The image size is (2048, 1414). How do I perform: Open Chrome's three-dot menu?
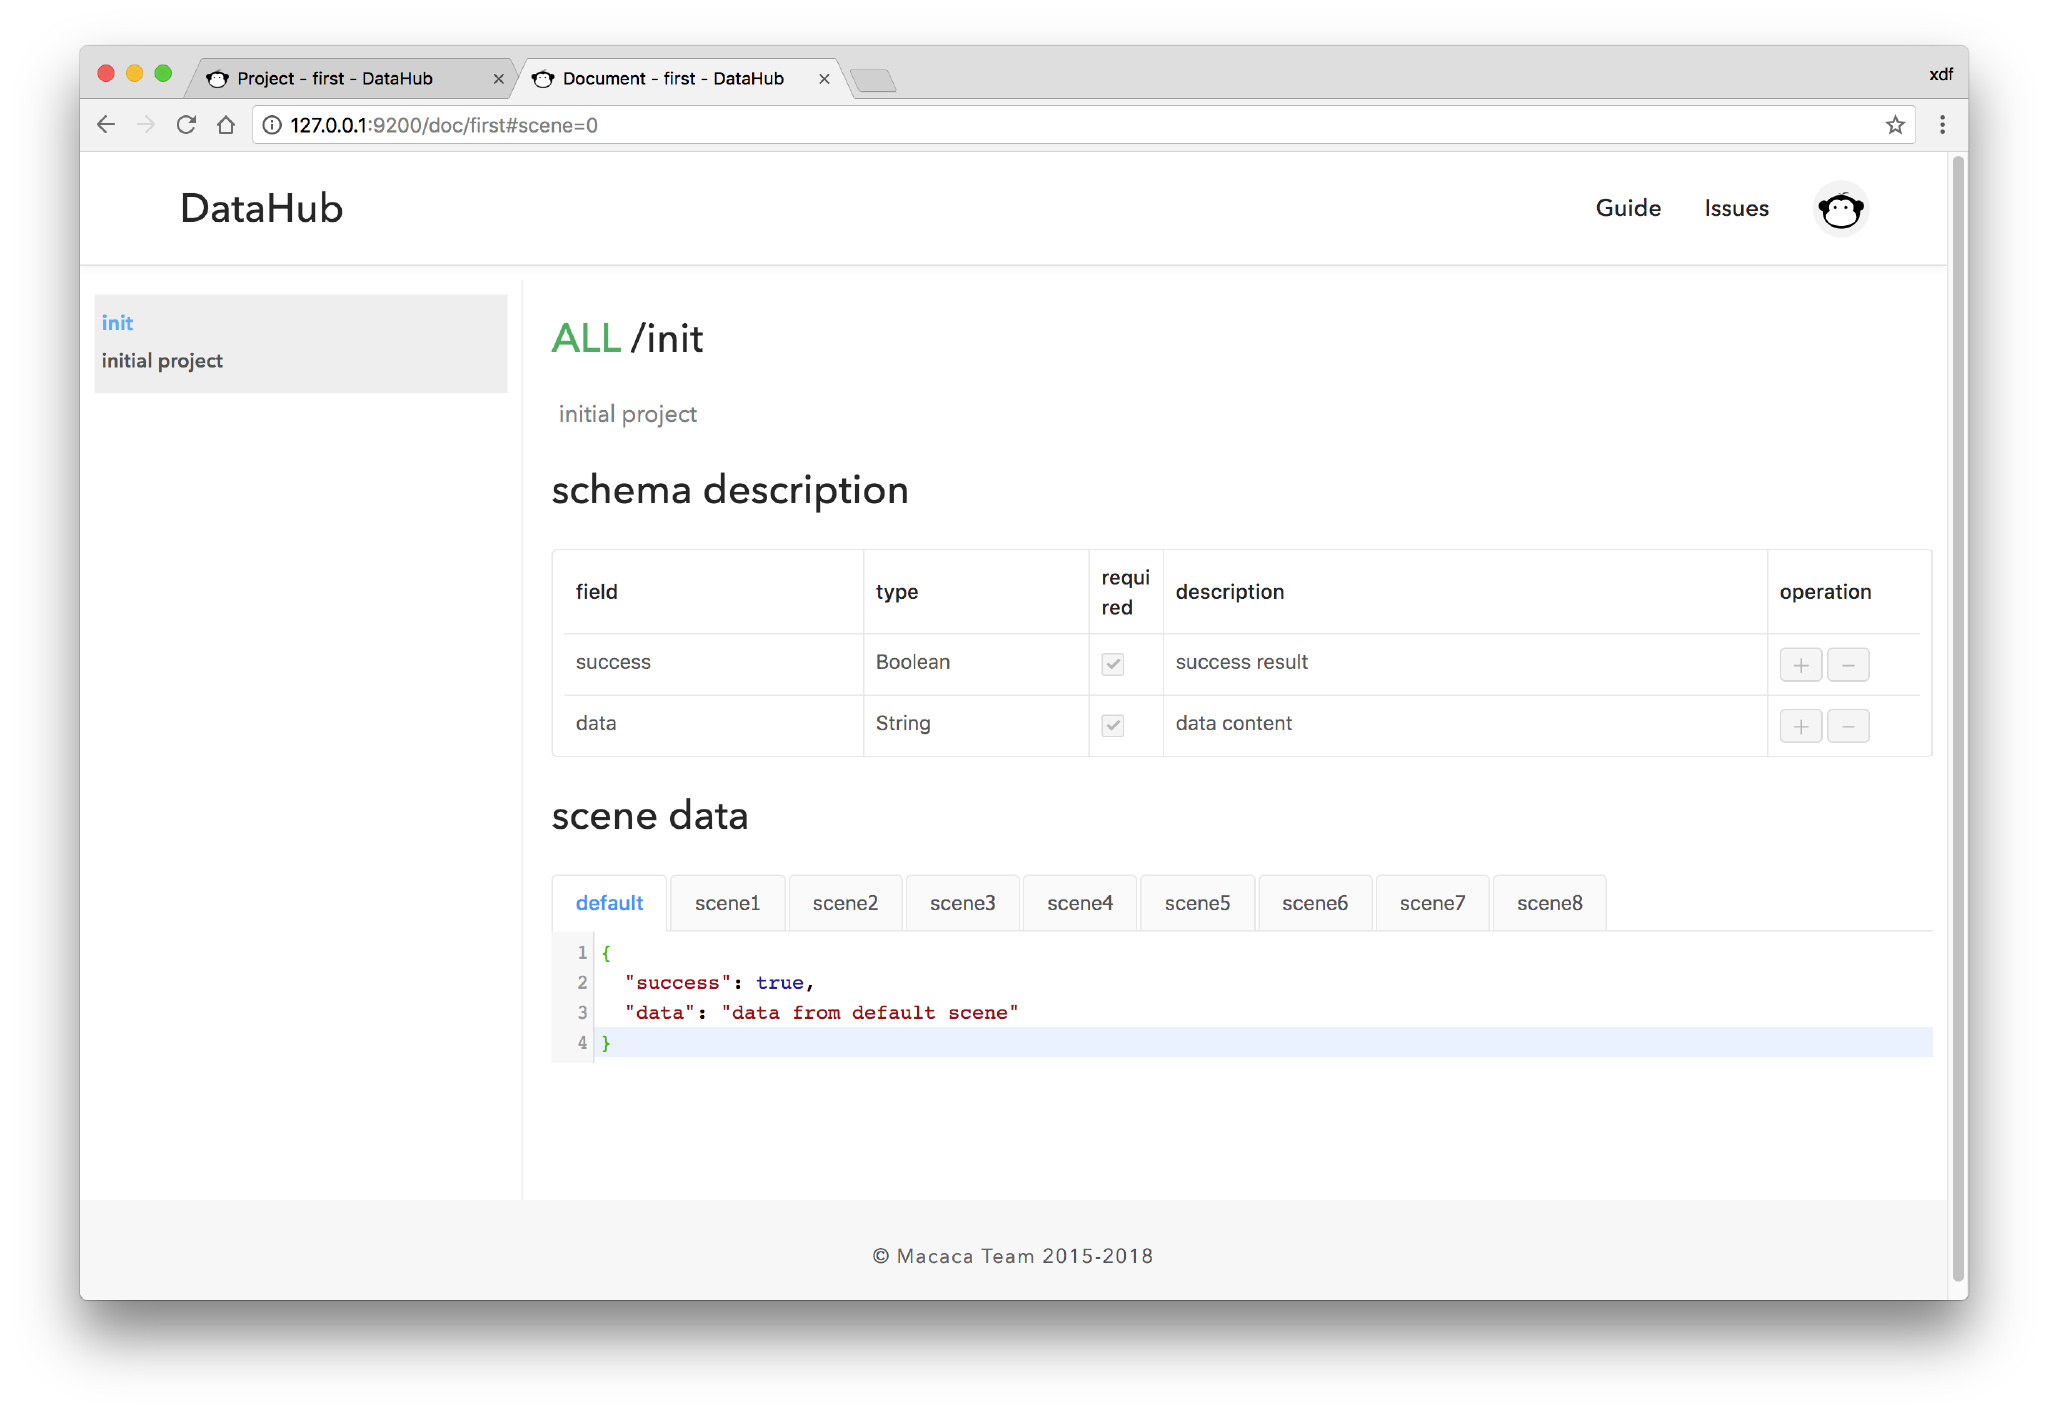pyautogui.click(x=1942, y=125)
